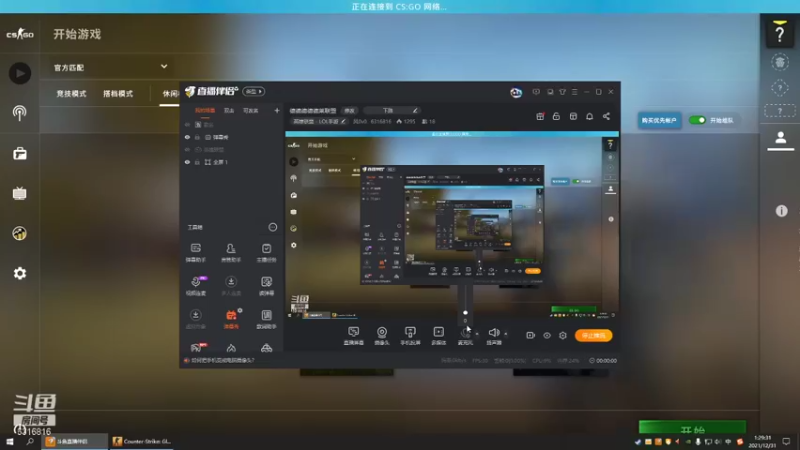Open the CS:GO stats gauge icon
This screenshot has width=800, height=450.
[20, 233]
